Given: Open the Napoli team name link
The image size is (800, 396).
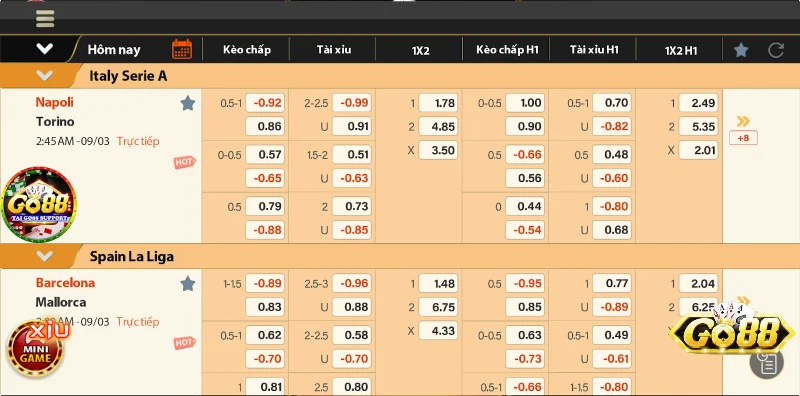Looking at the screenshot, I should tap(55, 102).
